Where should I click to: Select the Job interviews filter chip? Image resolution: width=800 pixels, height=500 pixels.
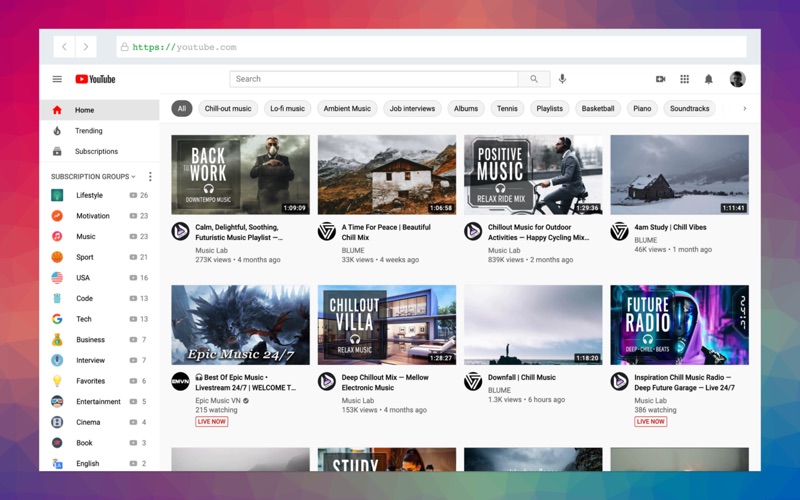(412, 109)
